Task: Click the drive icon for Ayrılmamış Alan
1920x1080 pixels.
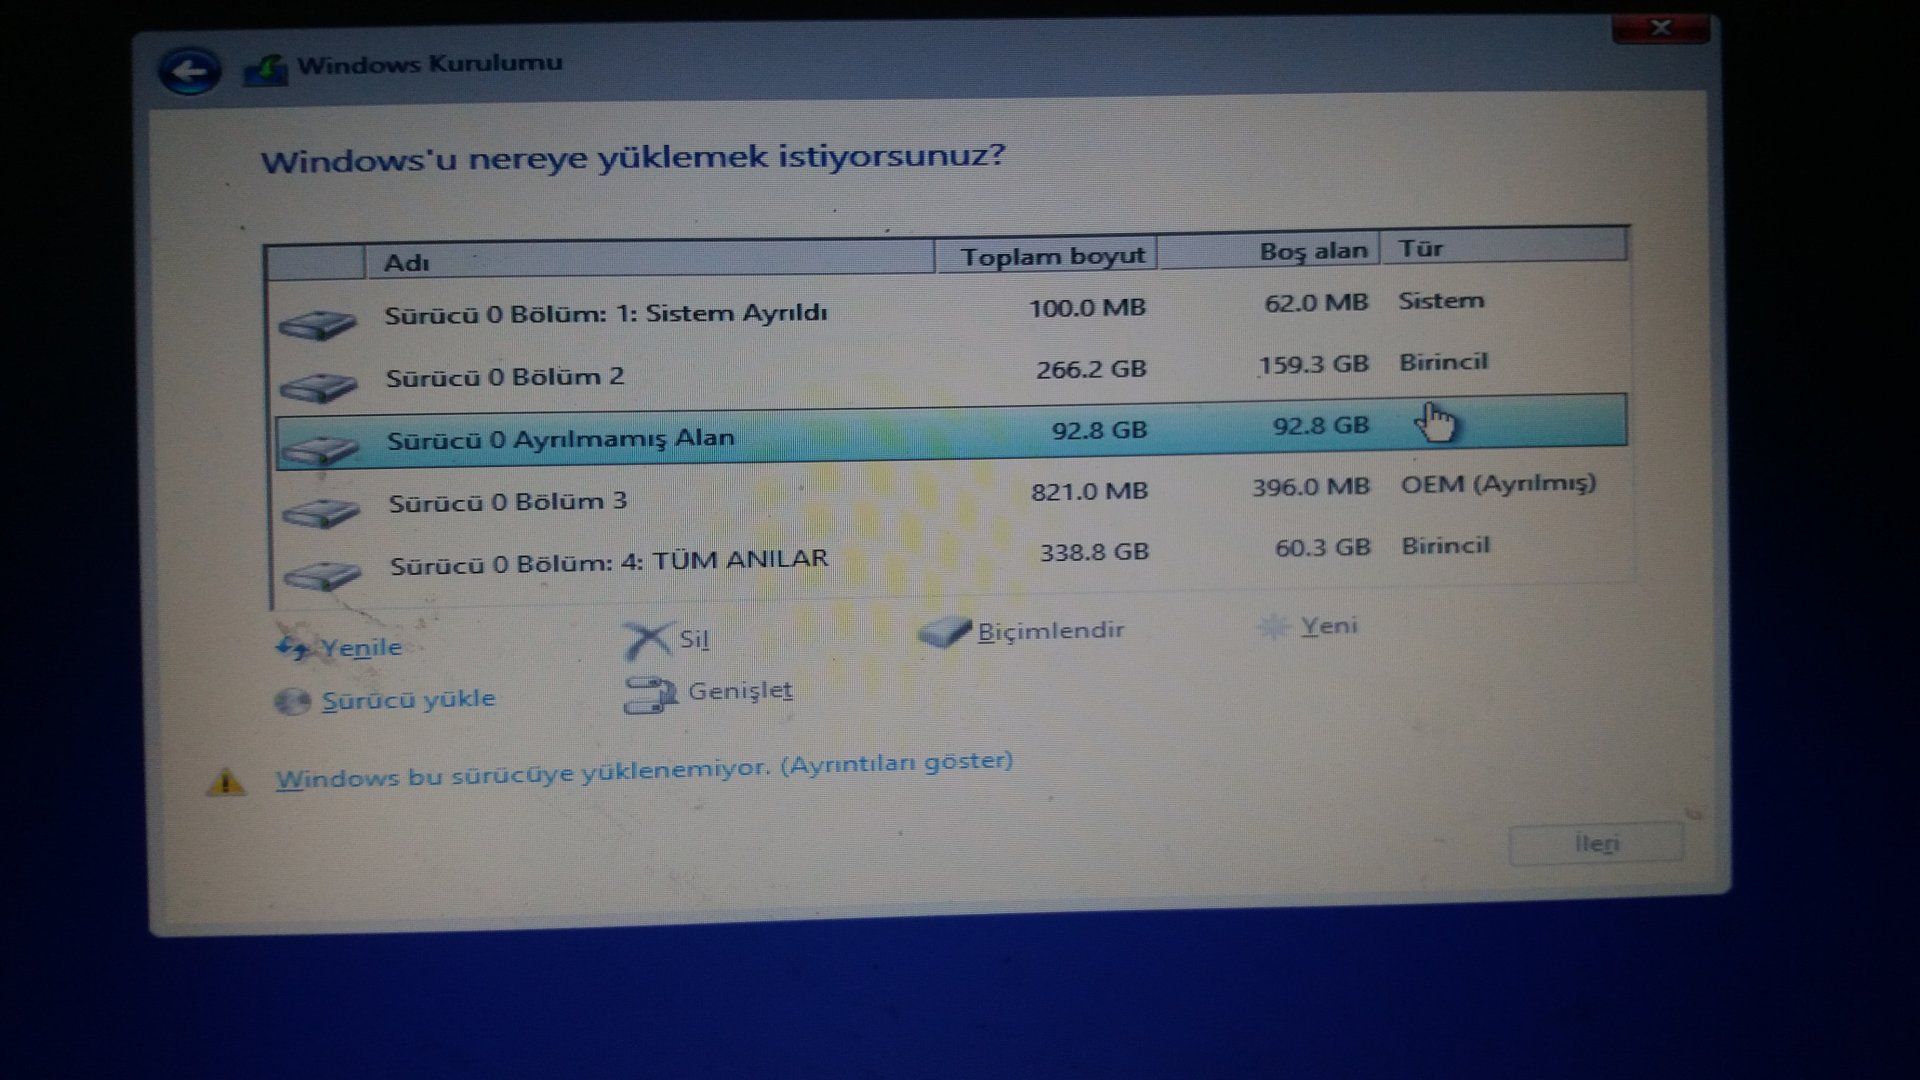Action: tap(320, 450)
